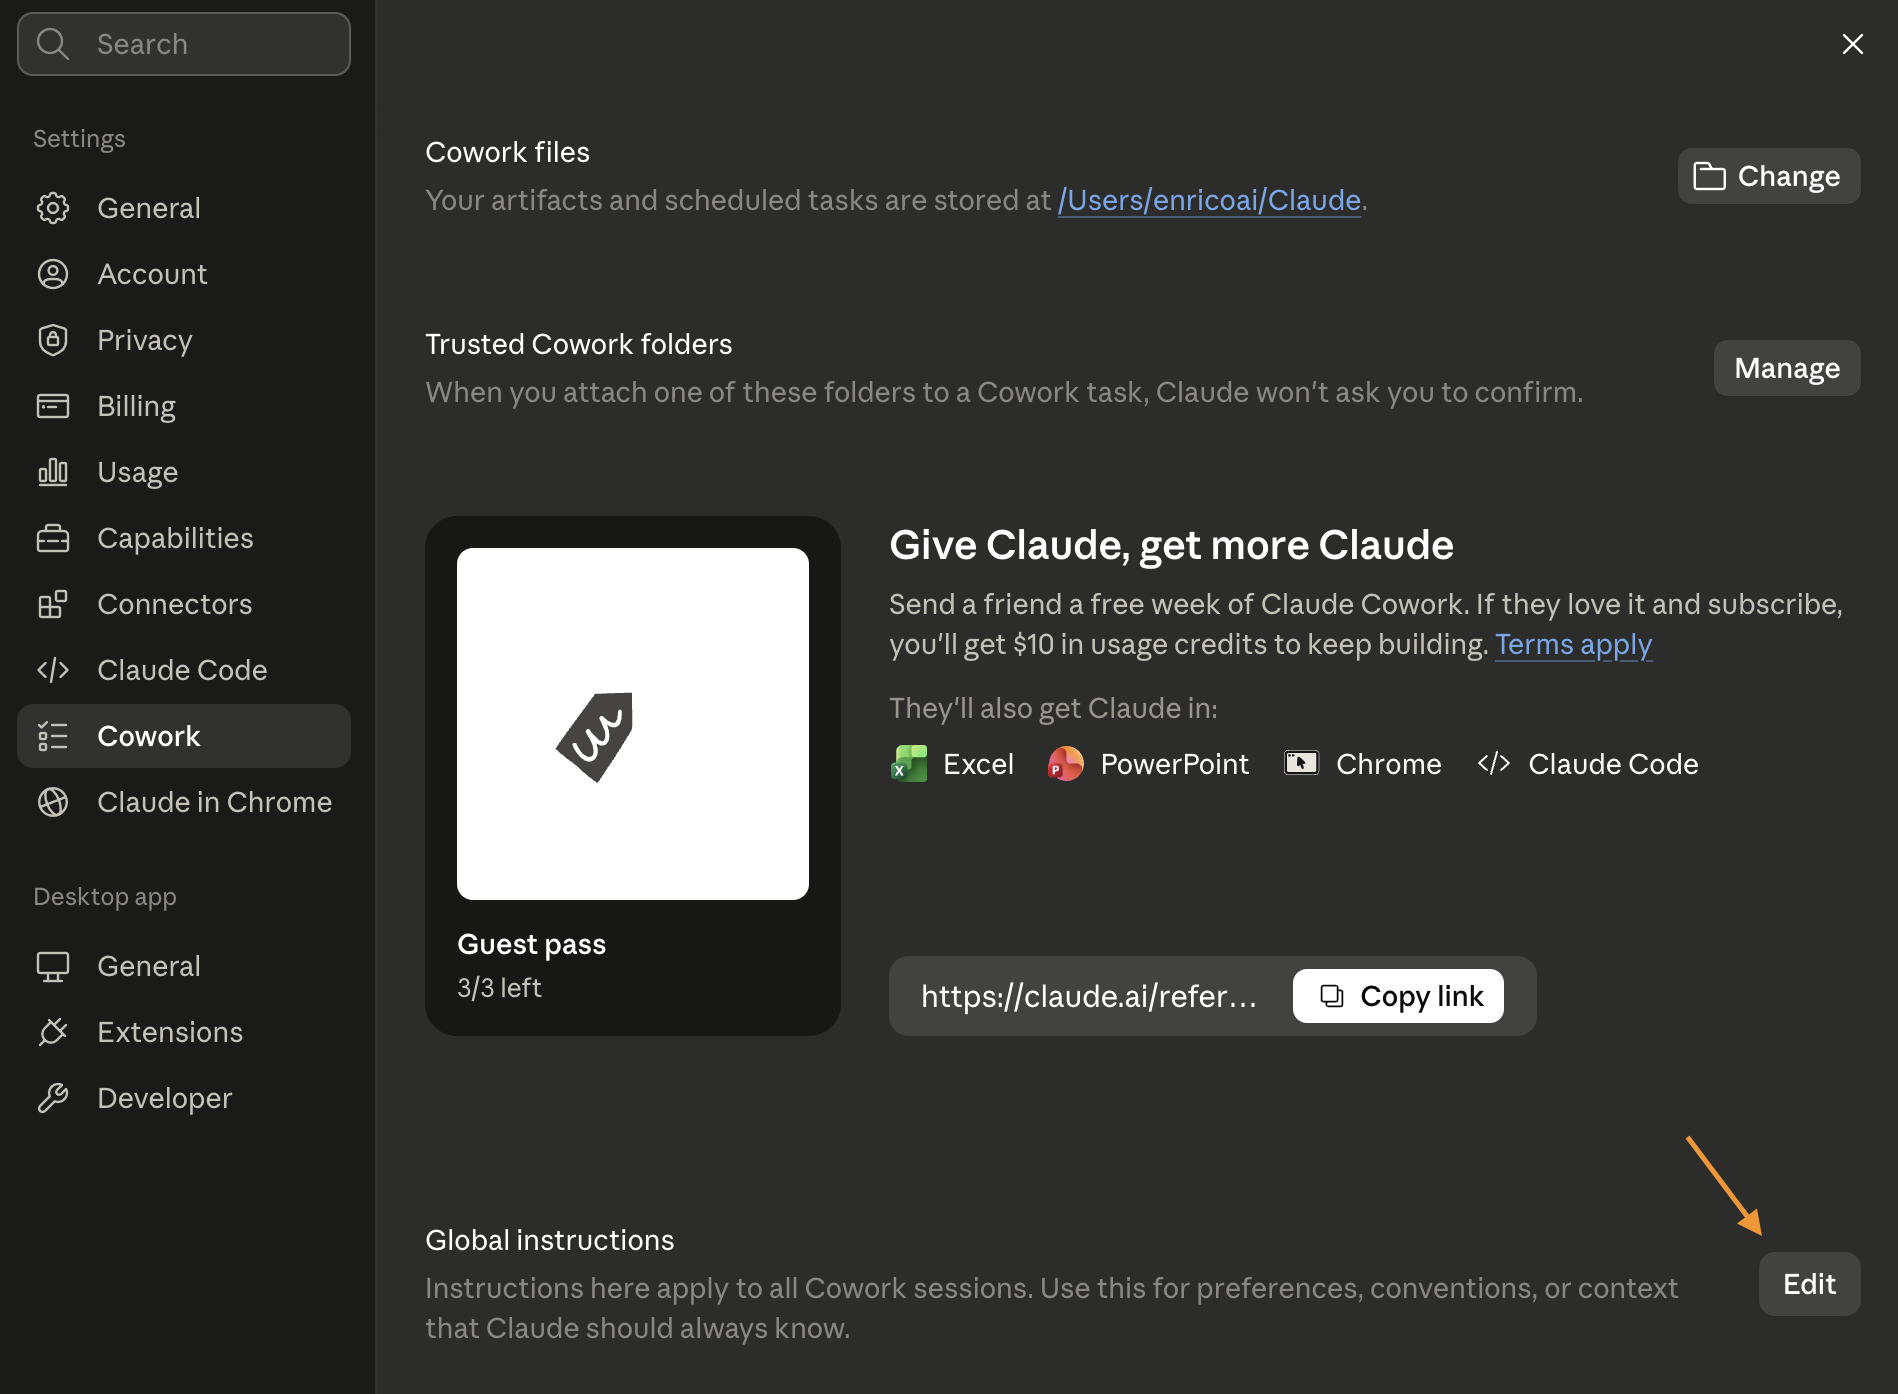Open the Developer section
Viewport: 1898px width, 1394px height.
pyautogui.click(x=184, y=1098)
